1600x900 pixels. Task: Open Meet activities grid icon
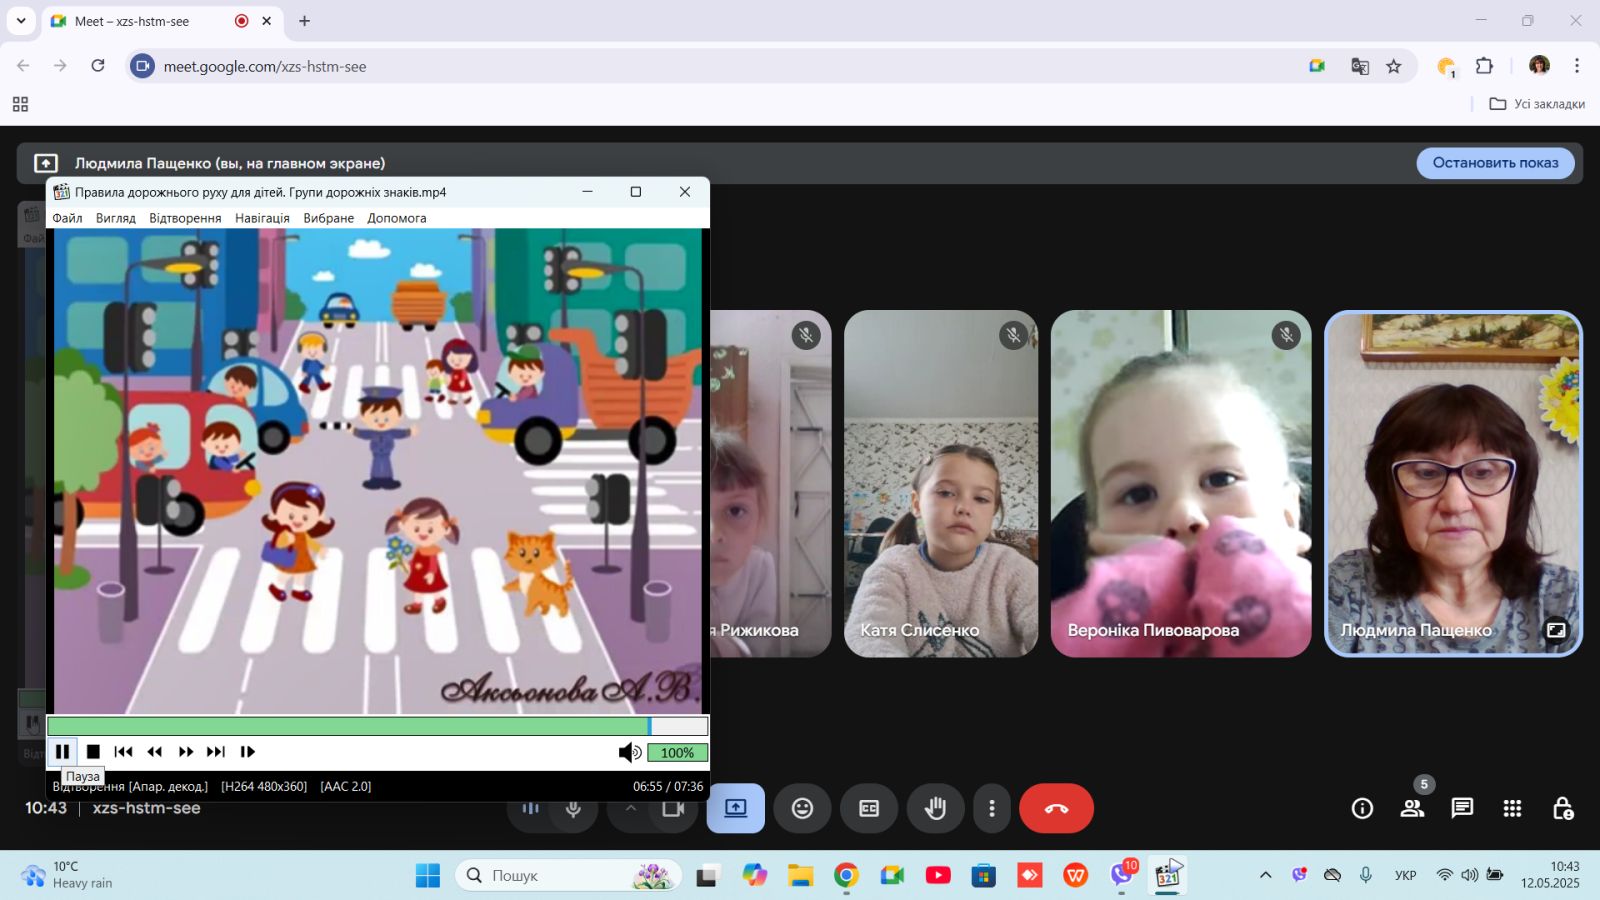click(x=1512, y=808)
